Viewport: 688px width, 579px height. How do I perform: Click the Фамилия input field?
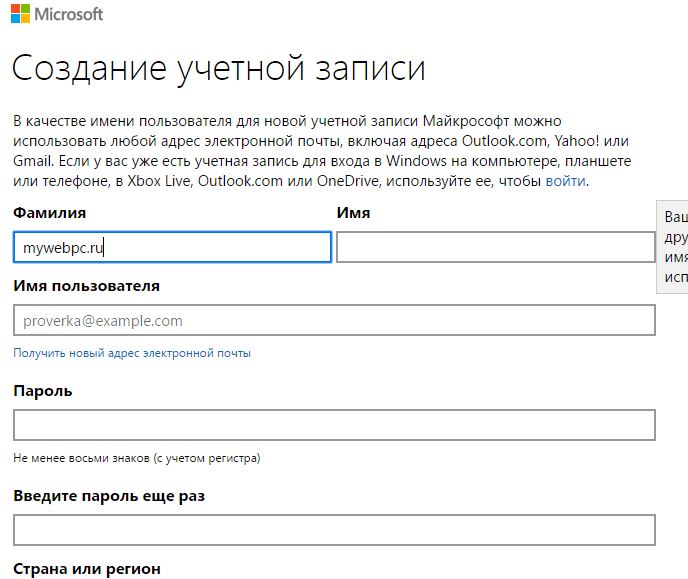(x=172, y=247)
